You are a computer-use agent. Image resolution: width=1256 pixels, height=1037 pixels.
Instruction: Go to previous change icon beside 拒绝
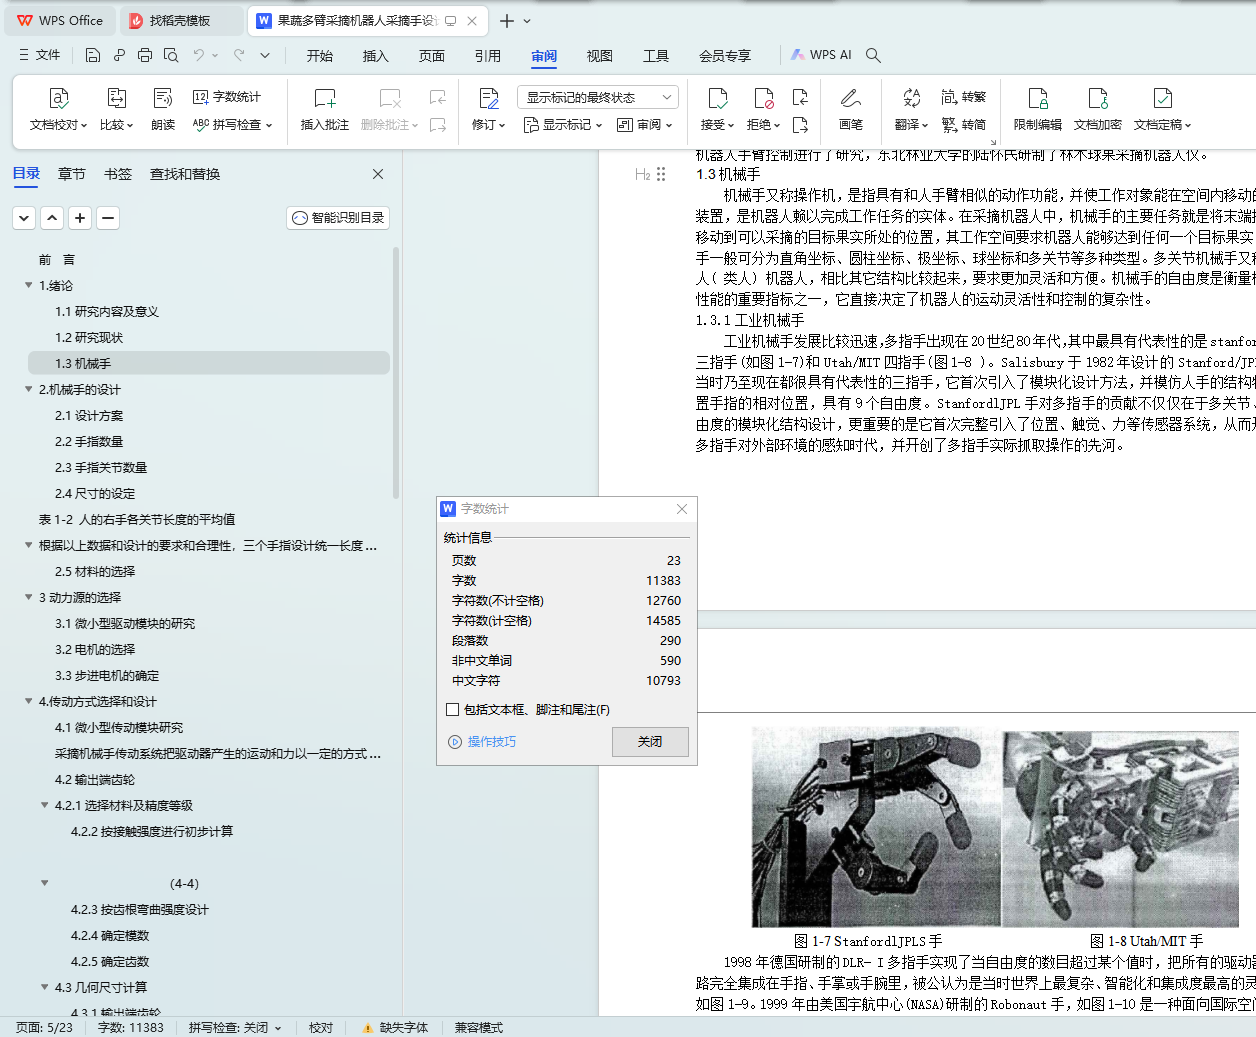tap(800, 97)
